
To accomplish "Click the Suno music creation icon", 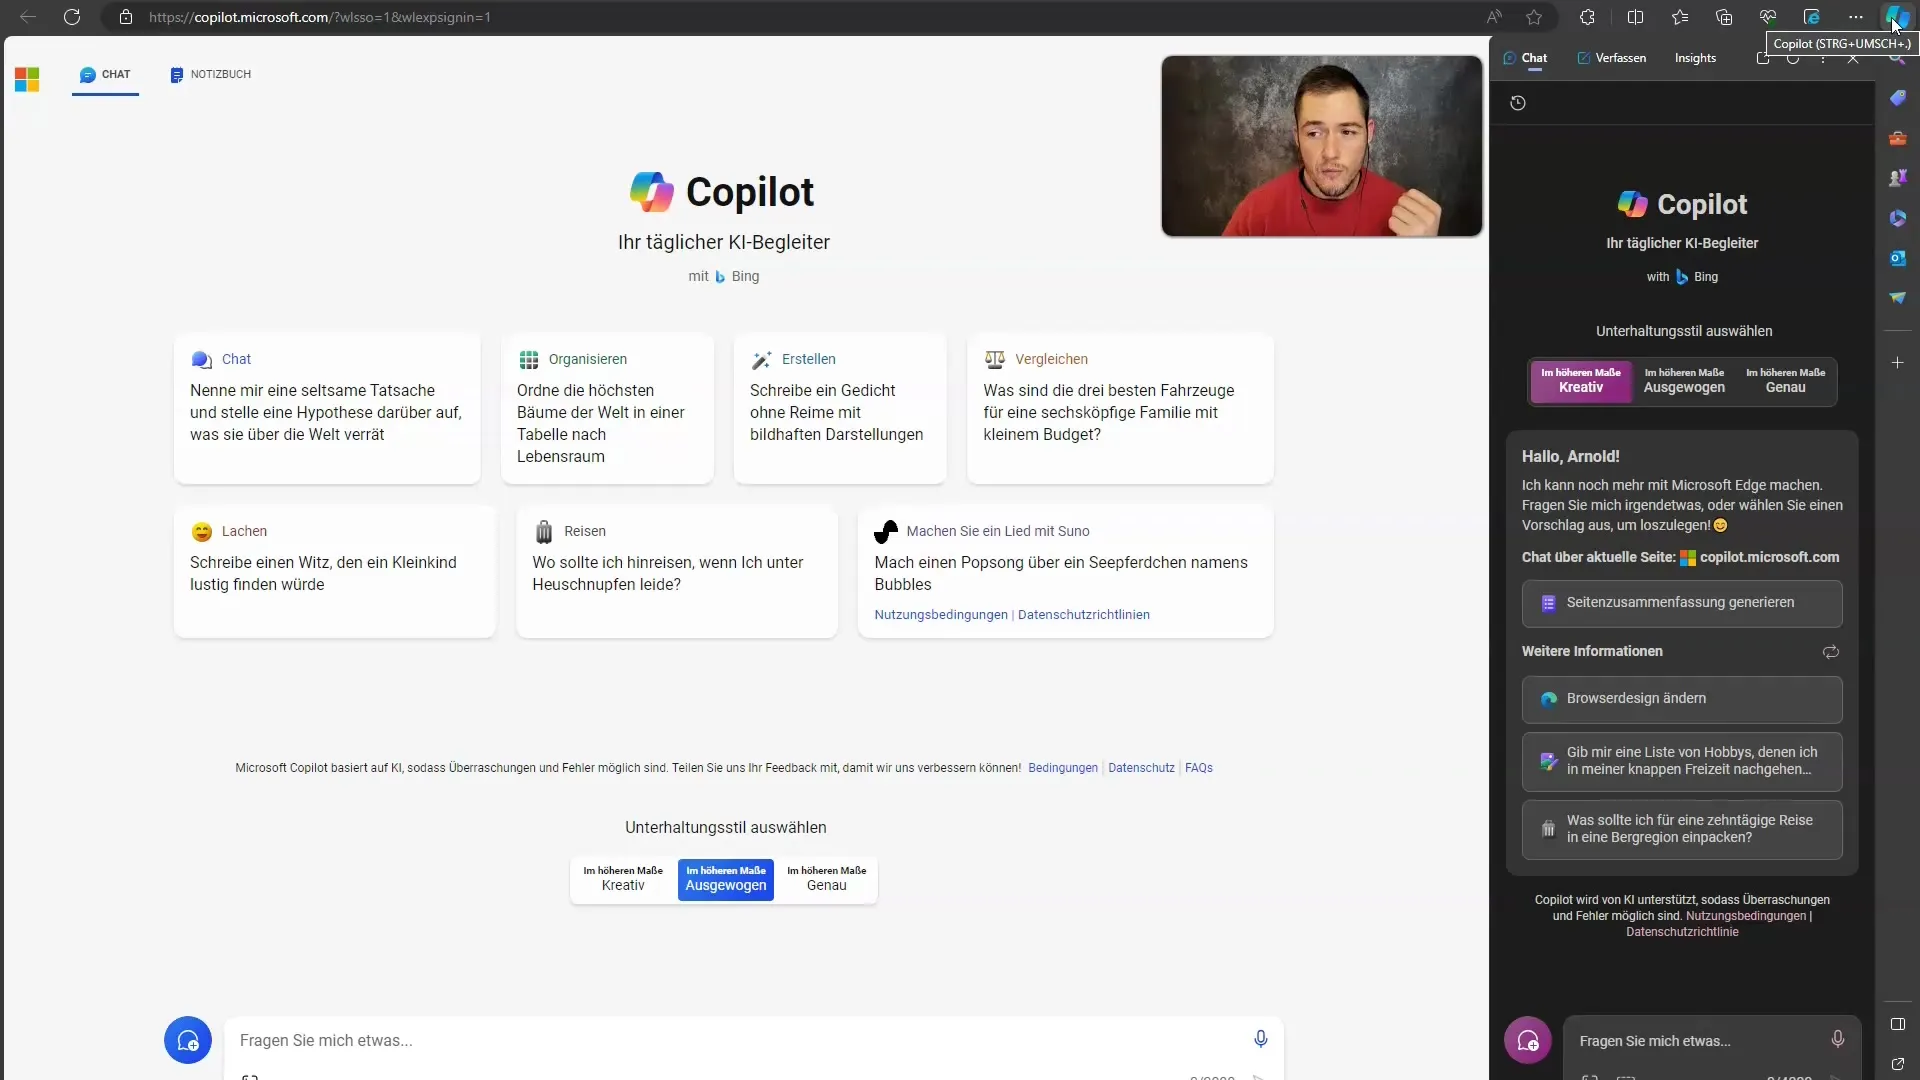I will click(x=885, y=530).
